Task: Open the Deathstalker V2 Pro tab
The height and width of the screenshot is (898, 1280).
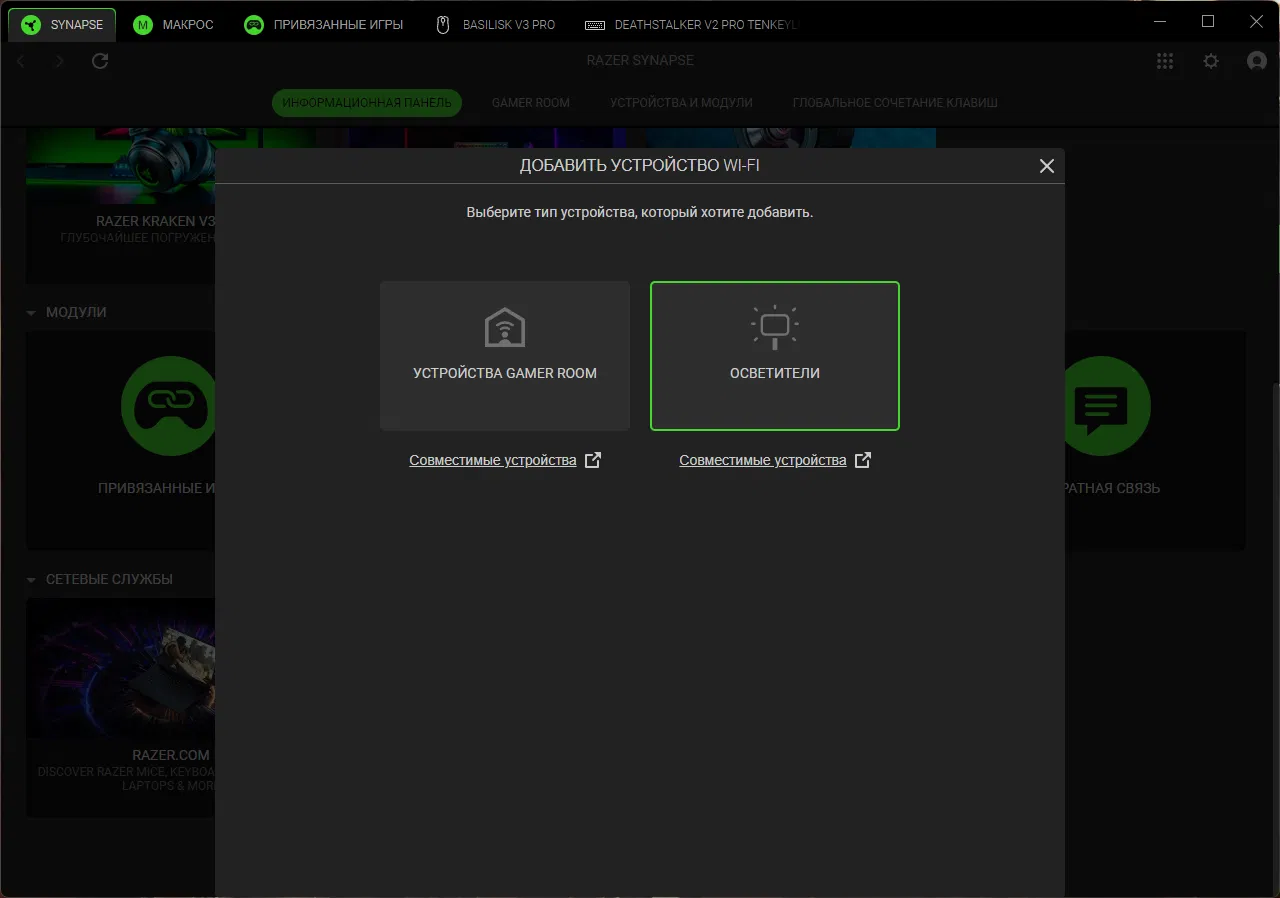Action: (690, 24)
